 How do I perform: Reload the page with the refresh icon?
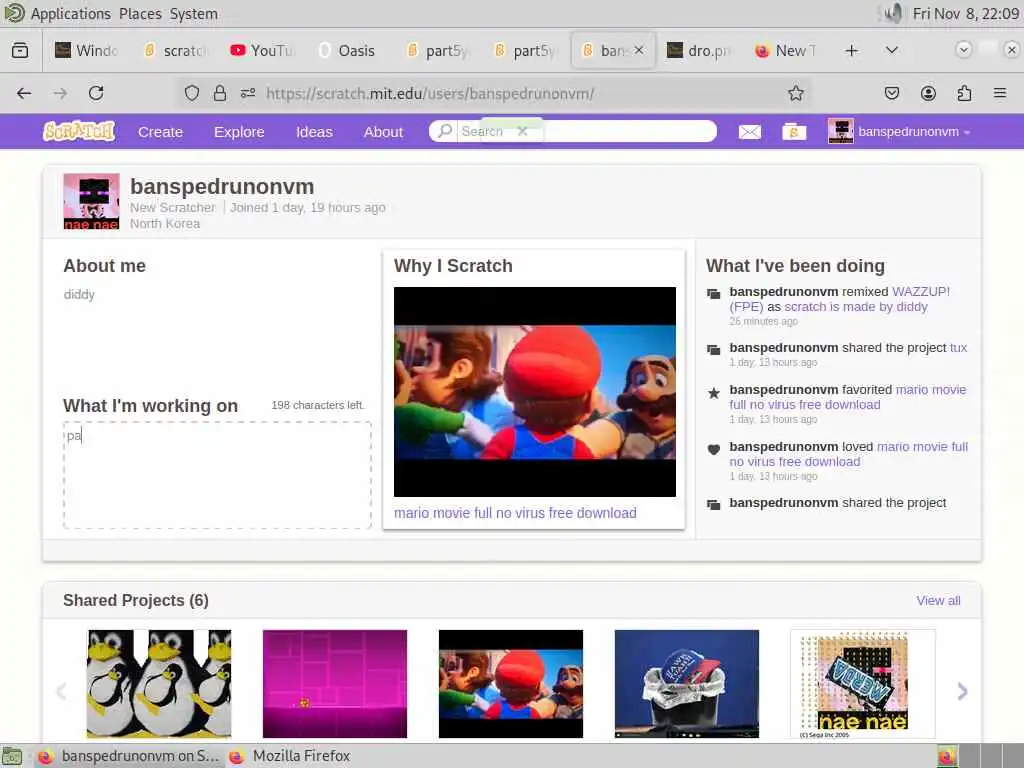pyautogui.click(x=96, y=93)
